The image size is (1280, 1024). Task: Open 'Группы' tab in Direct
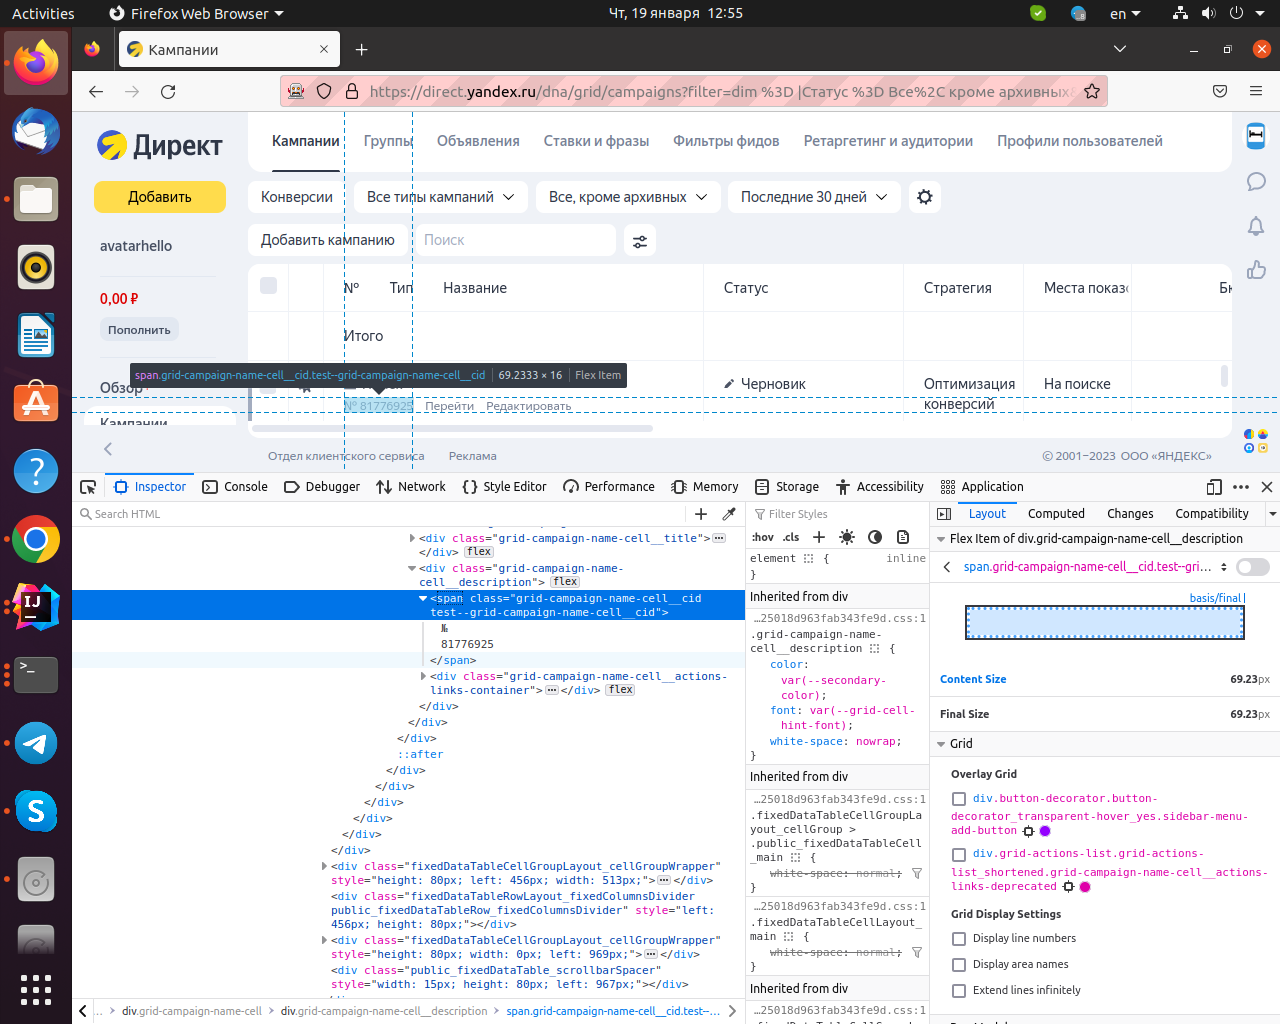[x=388, y=141]
